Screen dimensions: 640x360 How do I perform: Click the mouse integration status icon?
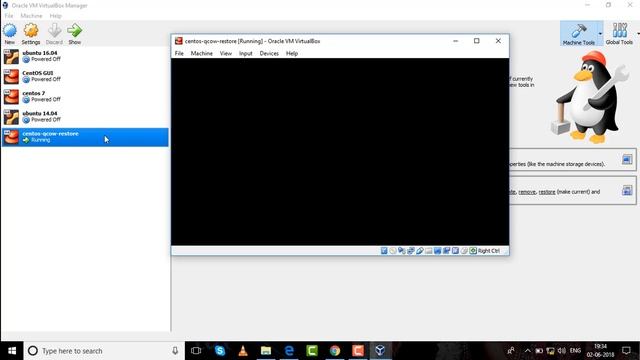click(x=464, y=251)
